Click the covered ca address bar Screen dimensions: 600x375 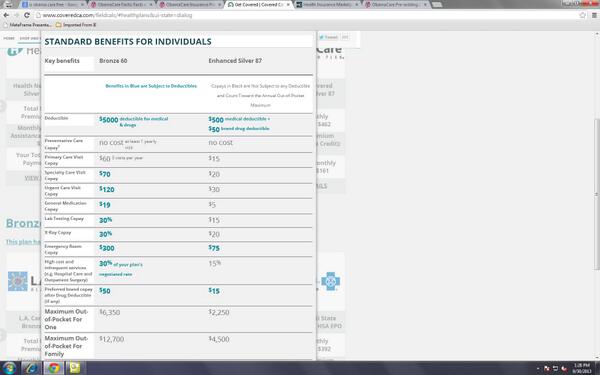(306, 15)
